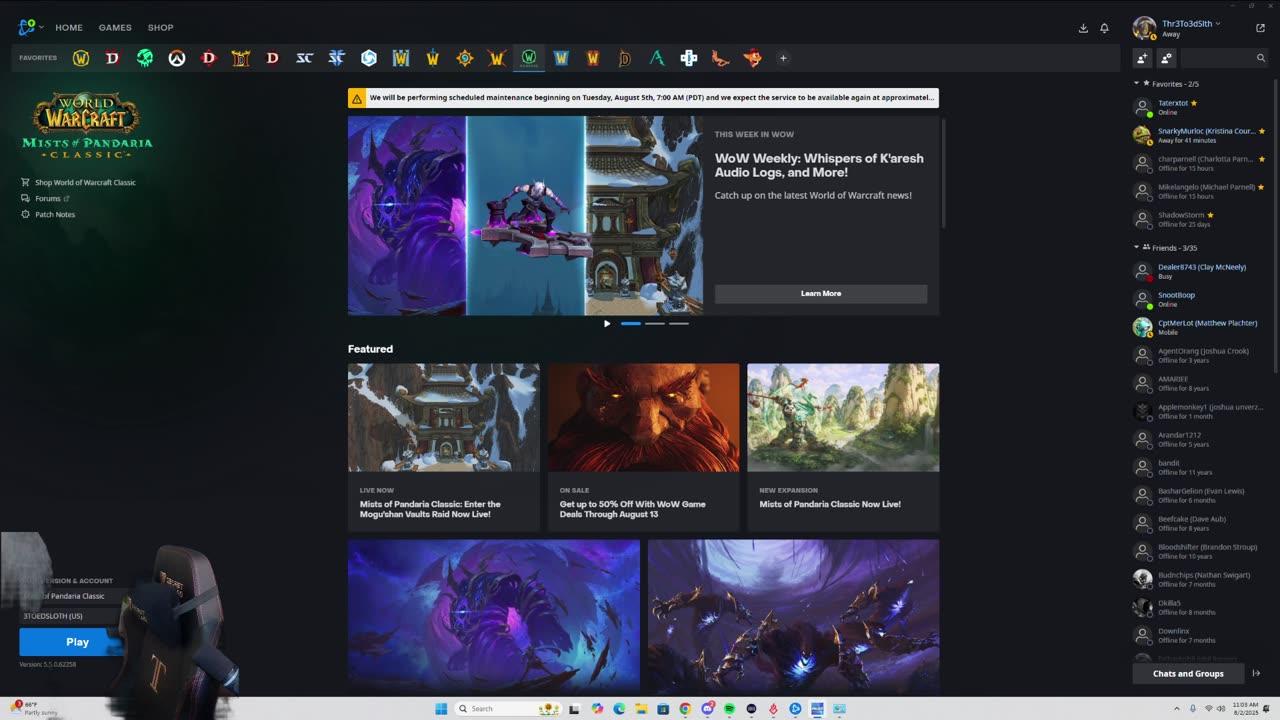Show hidden system tray icons
This screenshot has width=1280, height=720.
click(x=1178, y=709)
